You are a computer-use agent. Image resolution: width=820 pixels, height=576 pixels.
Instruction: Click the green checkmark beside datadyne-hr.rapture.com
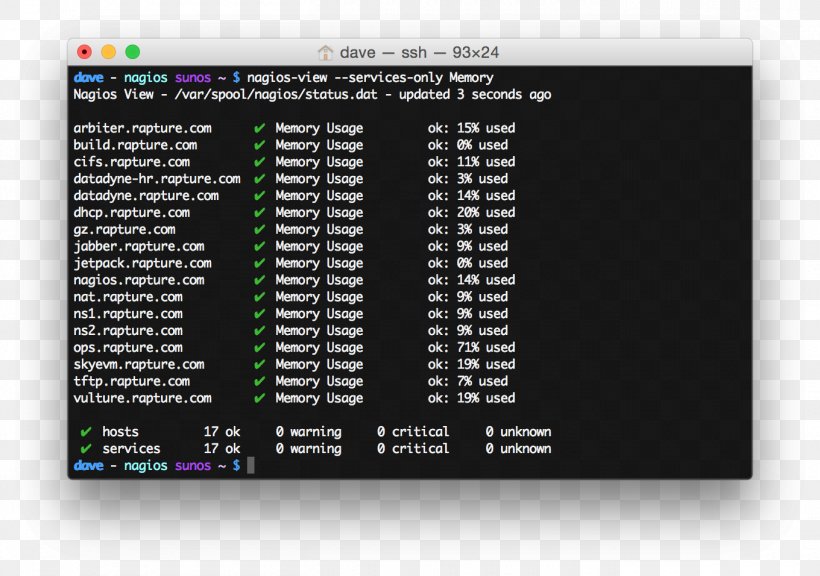point(259,179)
